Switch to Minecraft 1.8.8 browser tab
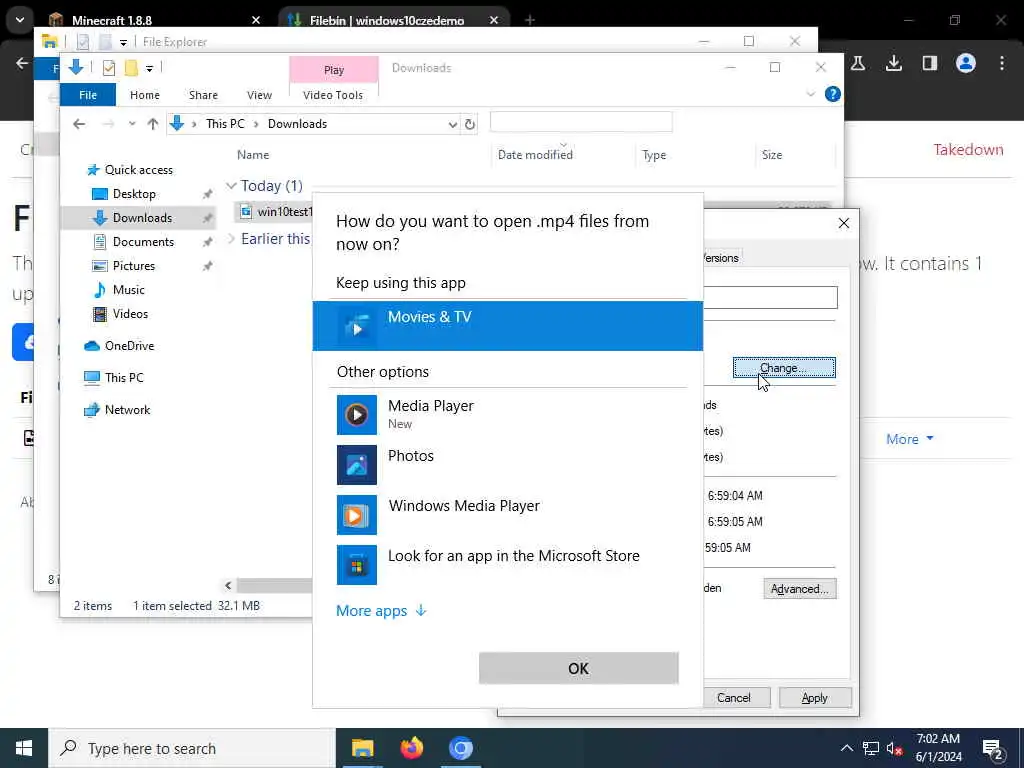This screenshot has width=1024, height=768. pos(153,20)
